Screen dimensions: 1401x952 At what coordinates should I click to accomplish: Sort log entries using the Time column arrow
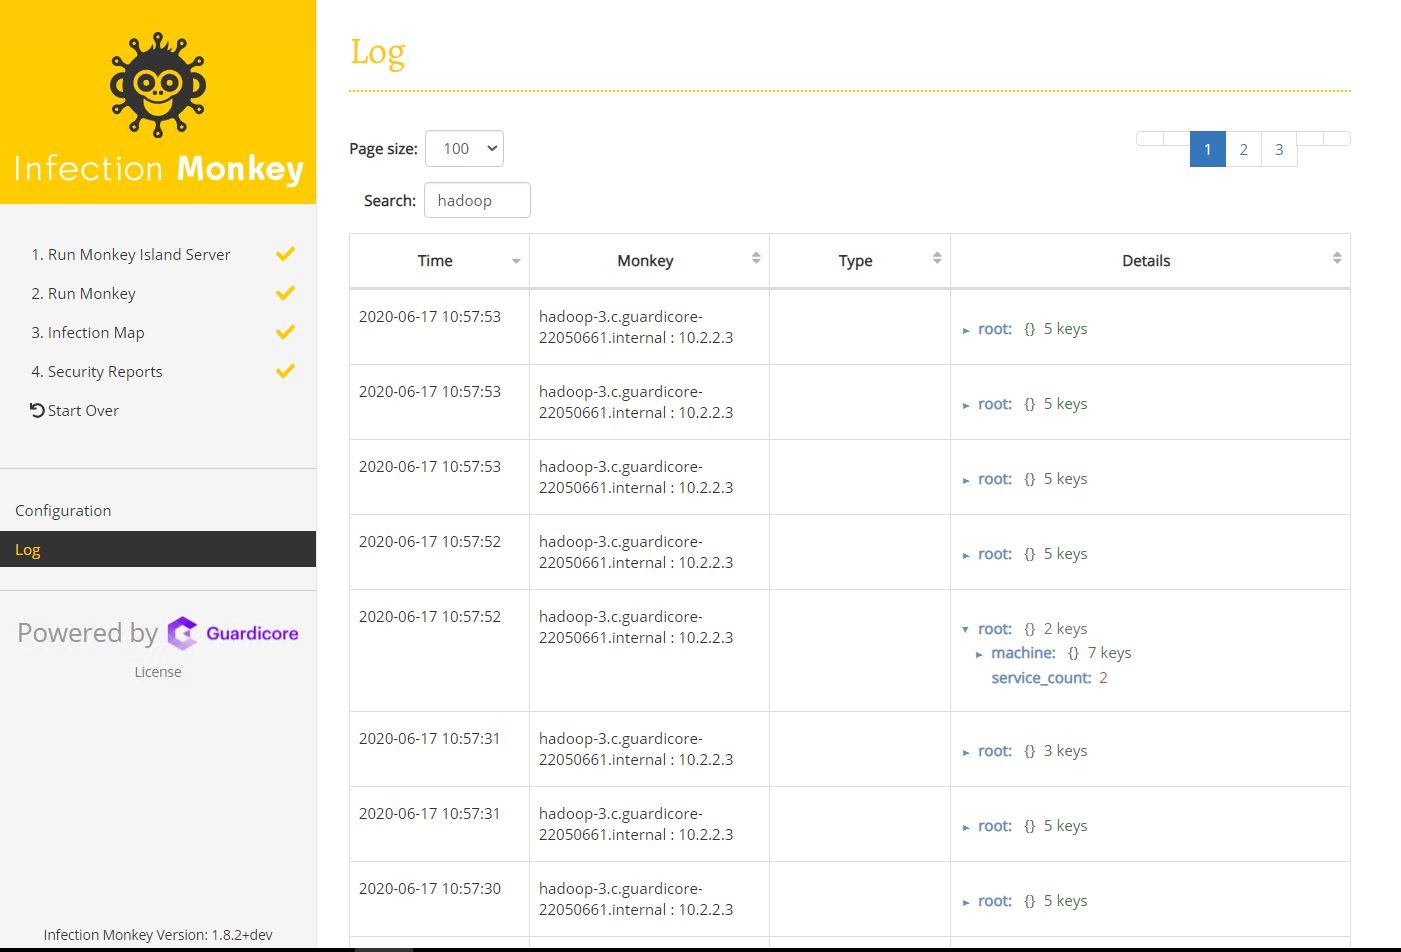pos(515,260)
